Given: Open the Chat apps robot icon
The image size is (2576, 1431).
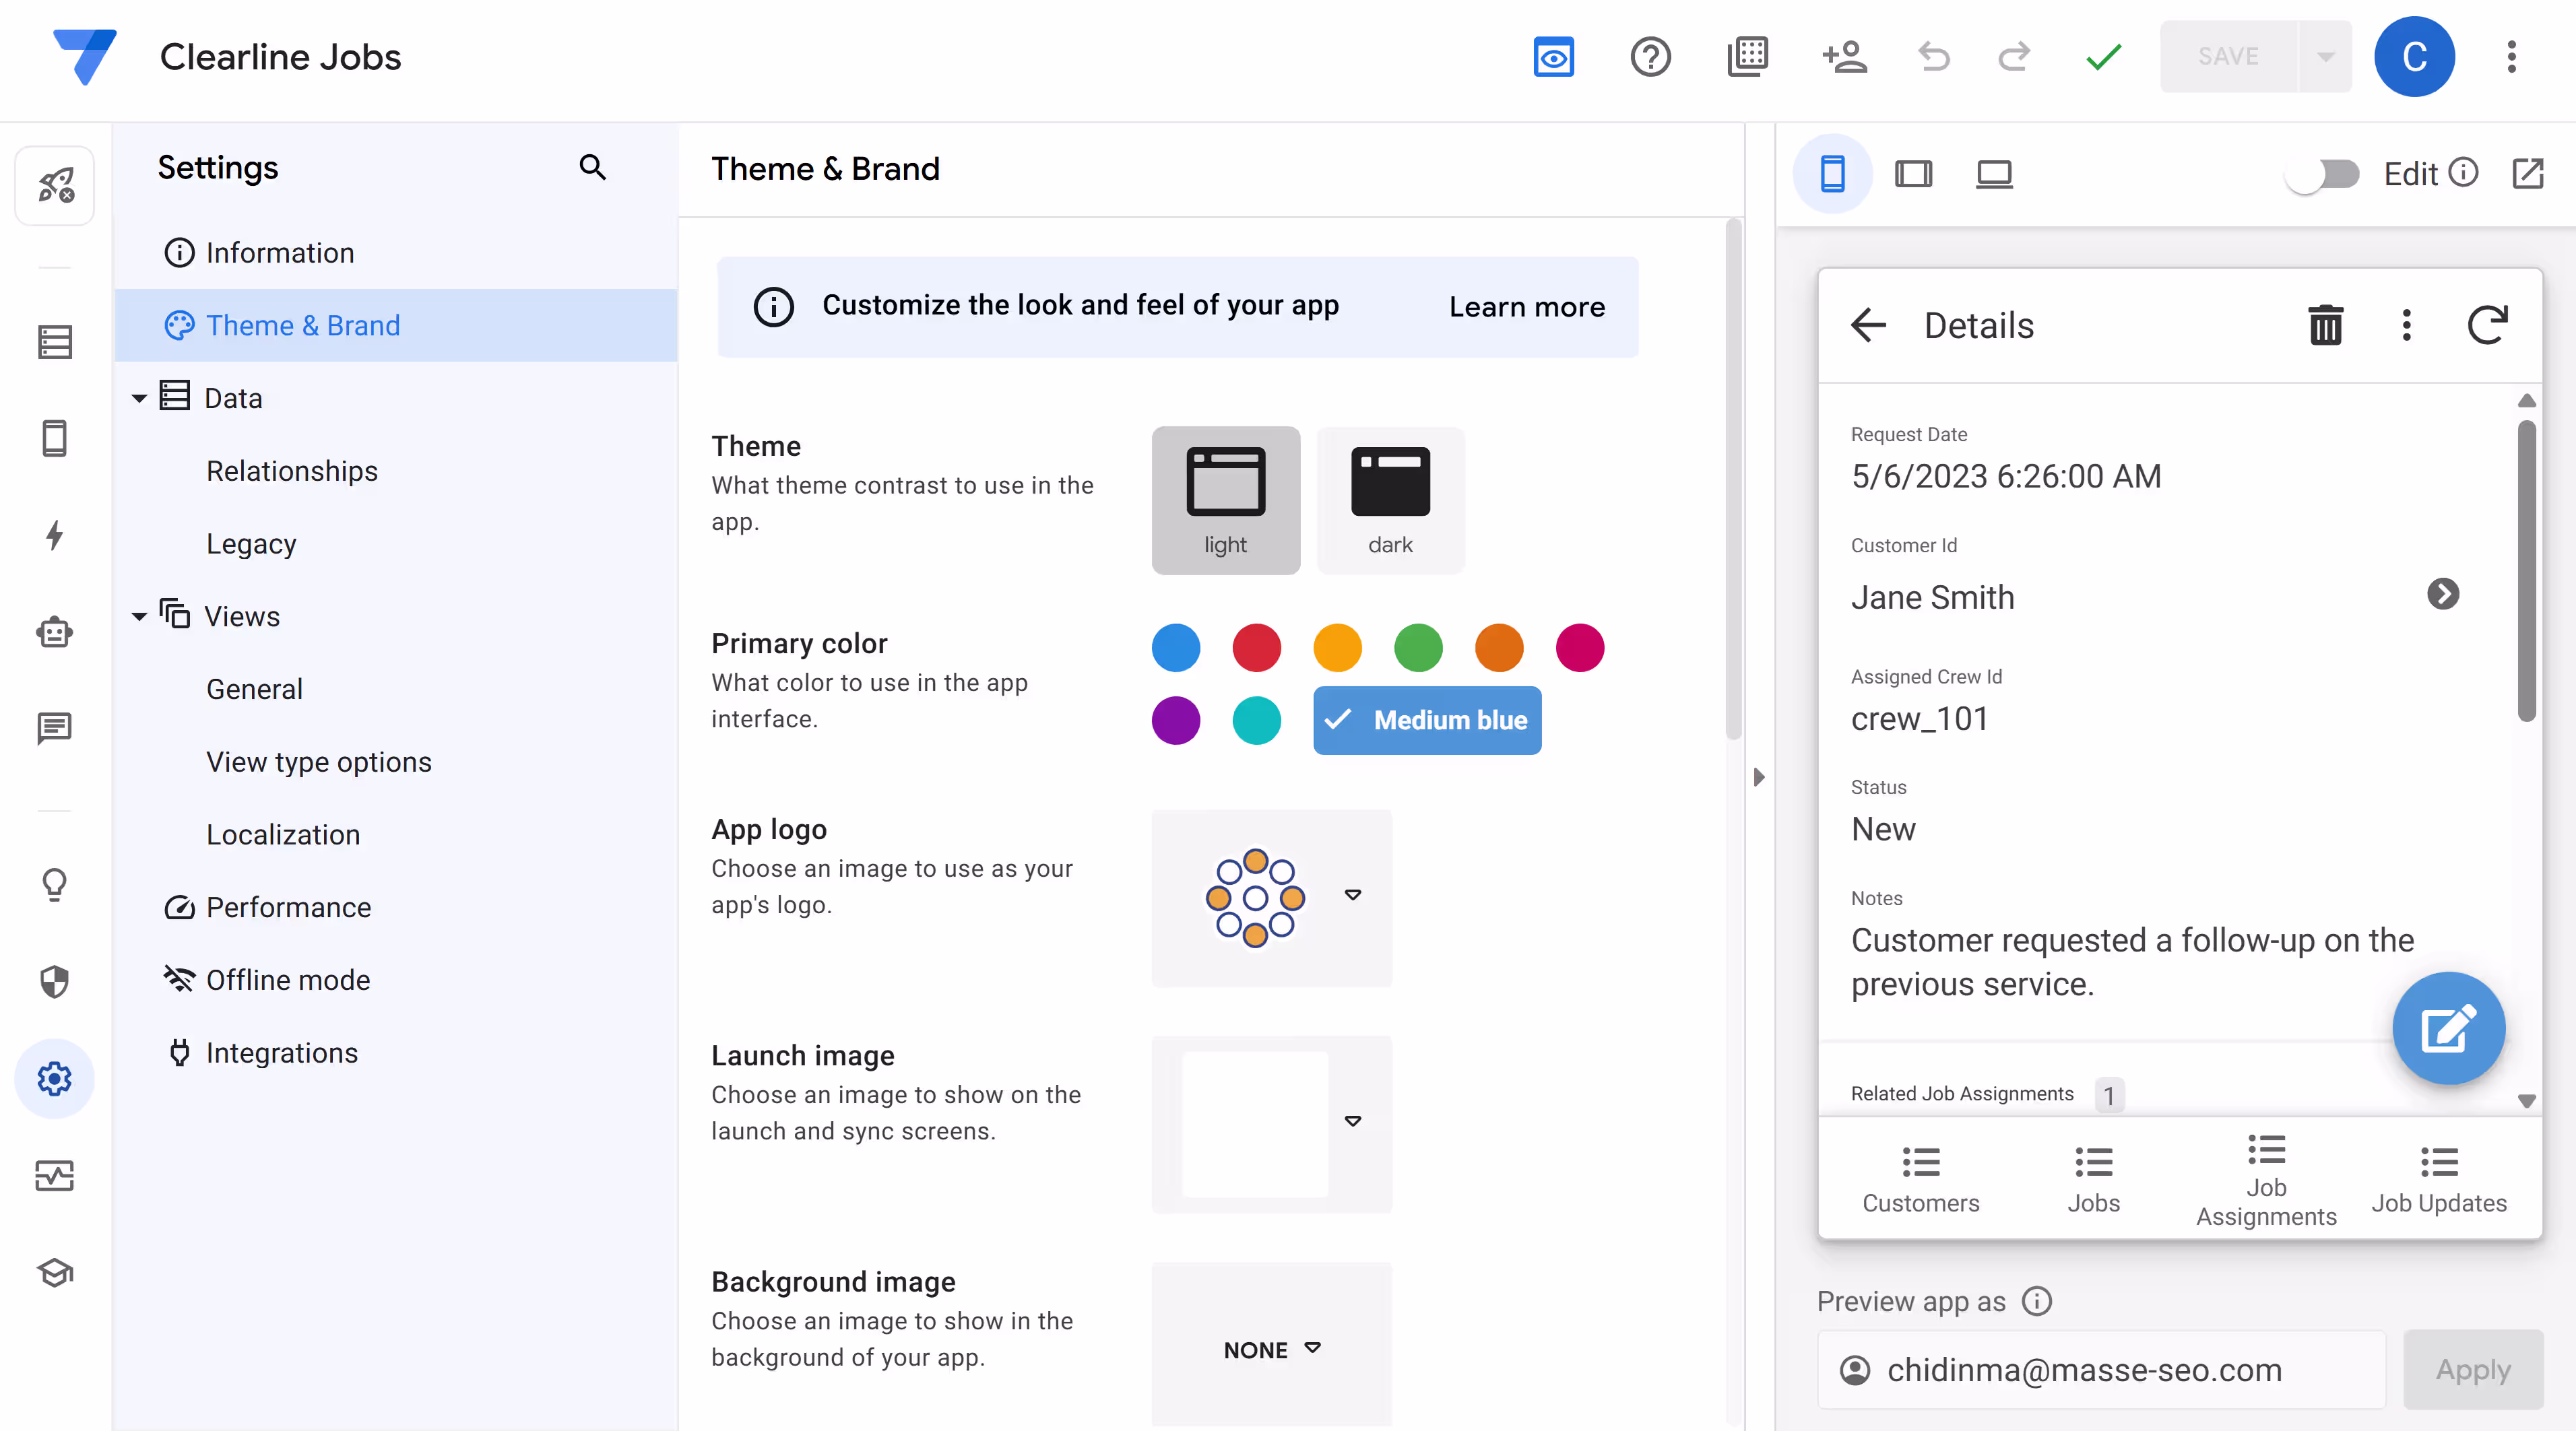Looking at the screenshot, I should [x=55, y=632].
